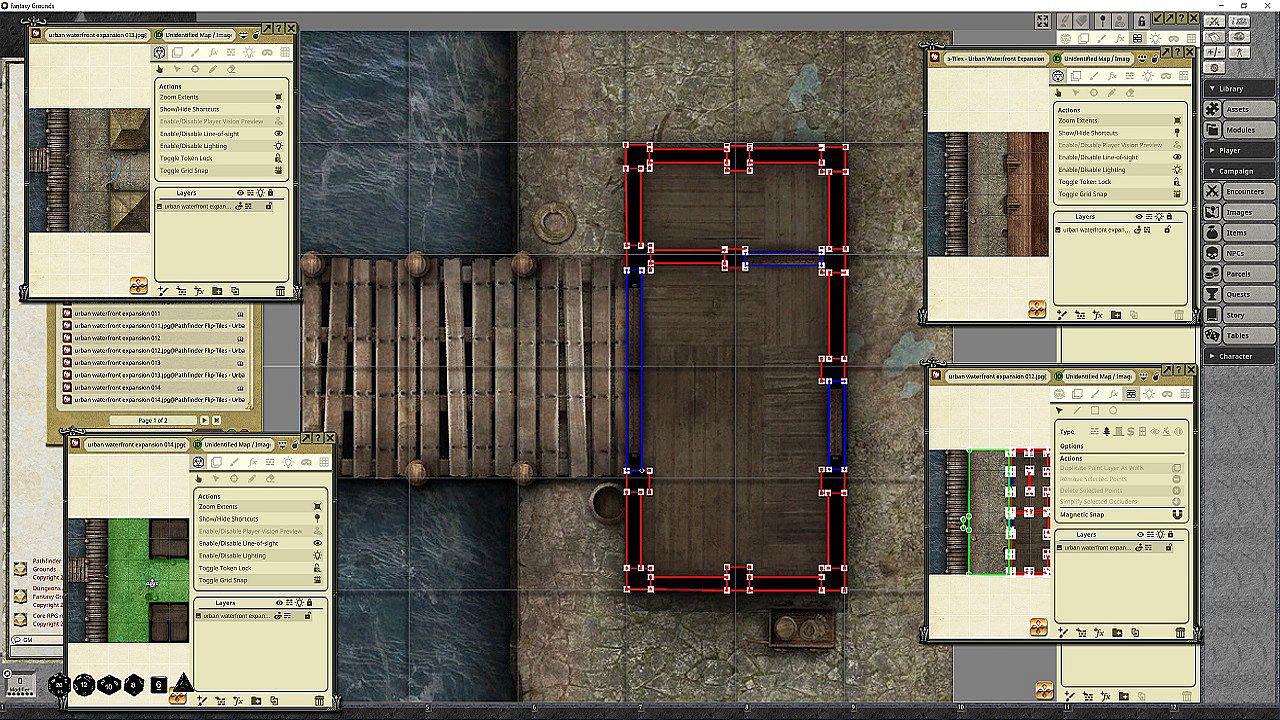
Task: Select the lighting bulb tool in 012 window
Action: pos(1149,394)
